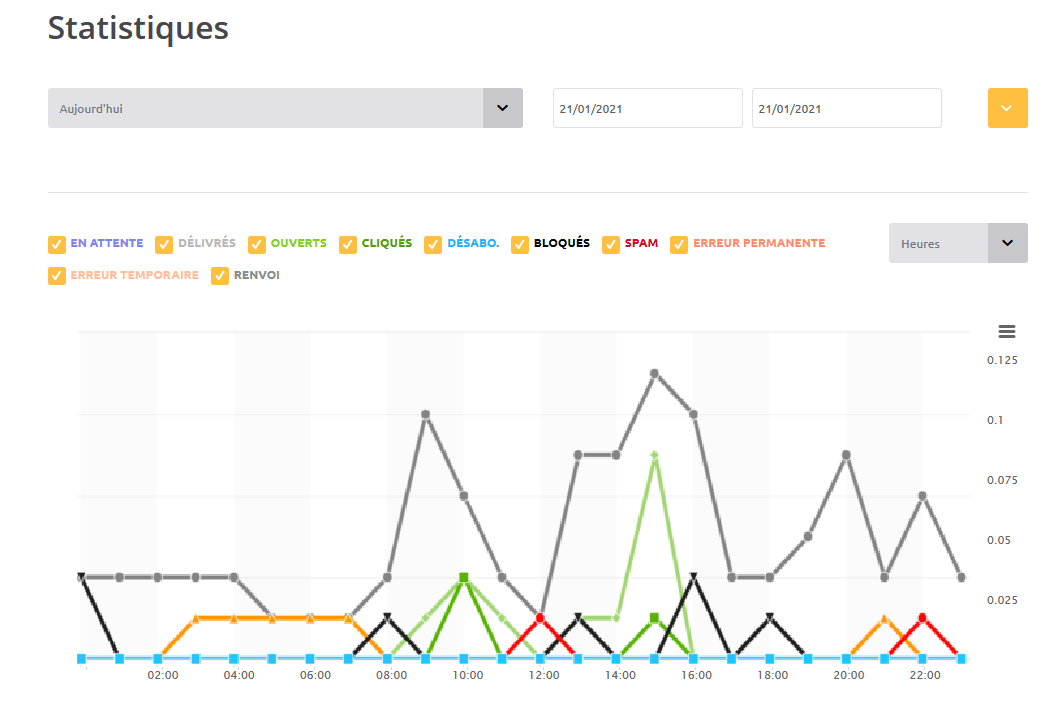The width and height of the screenshot is (1059, 702).
Task: Uncheck the En Attente checkbox
Action: pyautogui.click(x=57, y=244)
